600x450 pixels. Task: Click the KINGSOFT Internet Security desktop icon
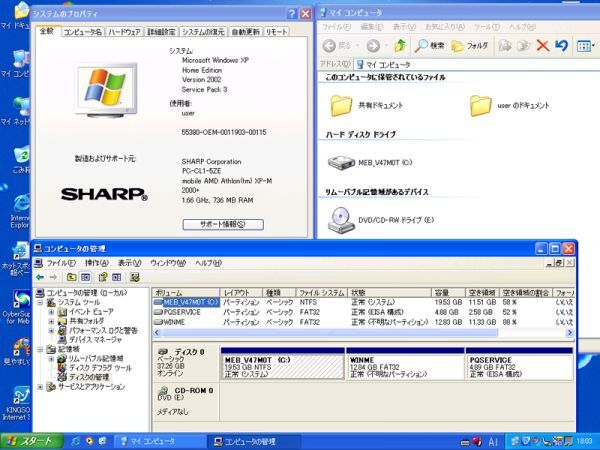[21, 396]
